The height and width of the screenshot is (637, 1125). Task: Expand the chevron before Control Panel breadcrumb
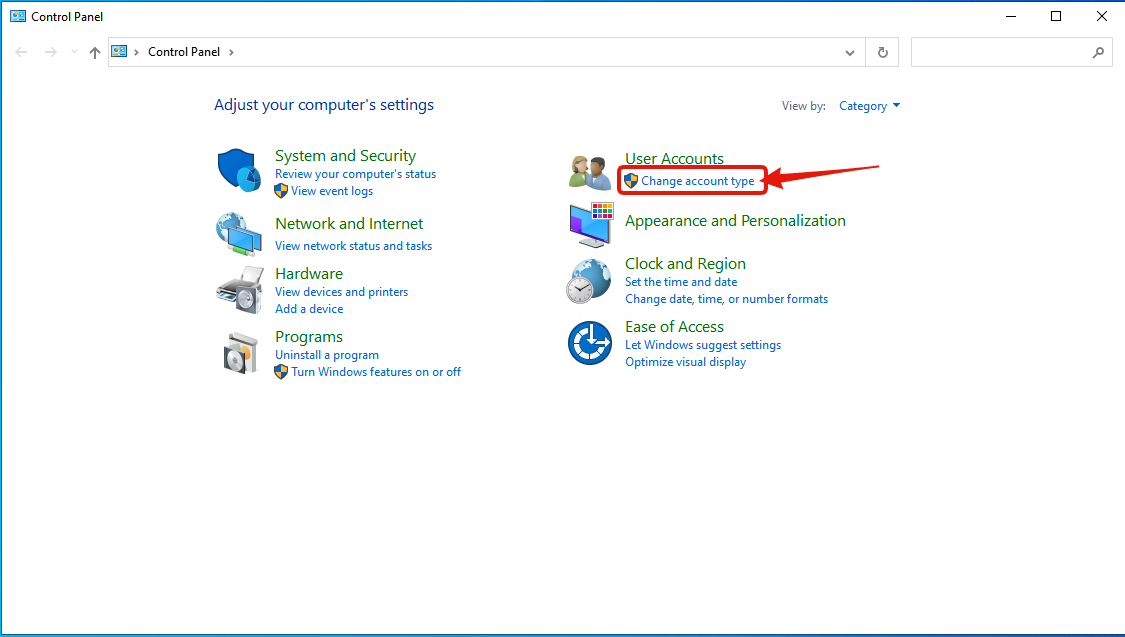[136, 52]
